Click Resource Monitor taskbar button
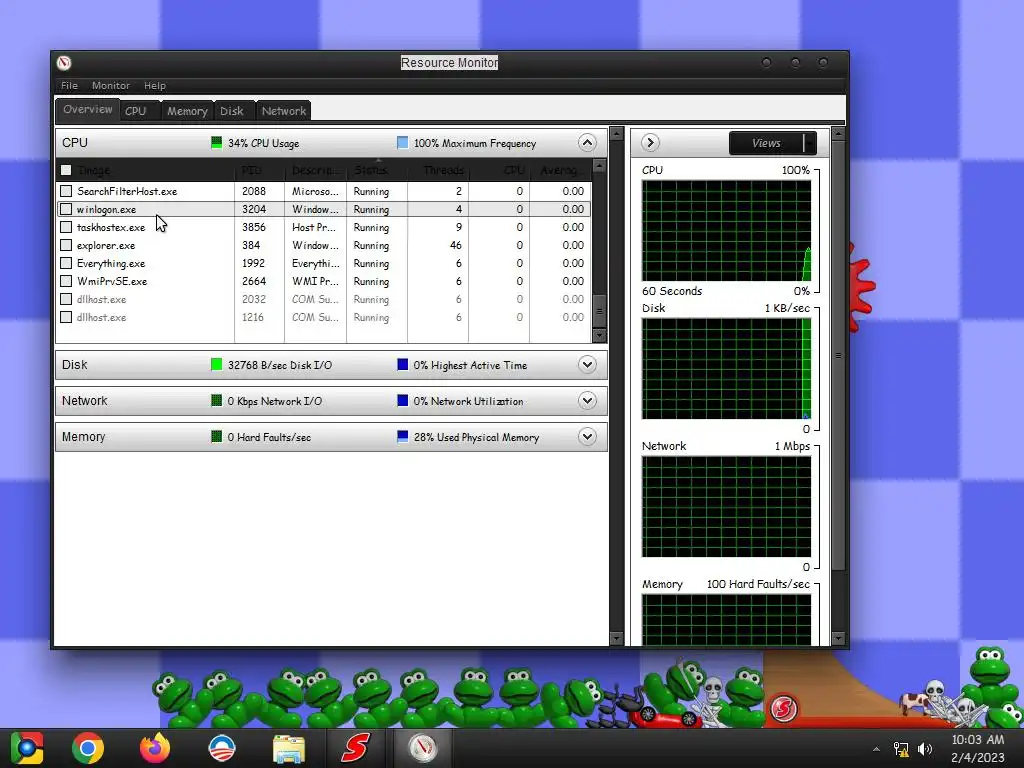 pyautogui.click(x=423, y=748)
